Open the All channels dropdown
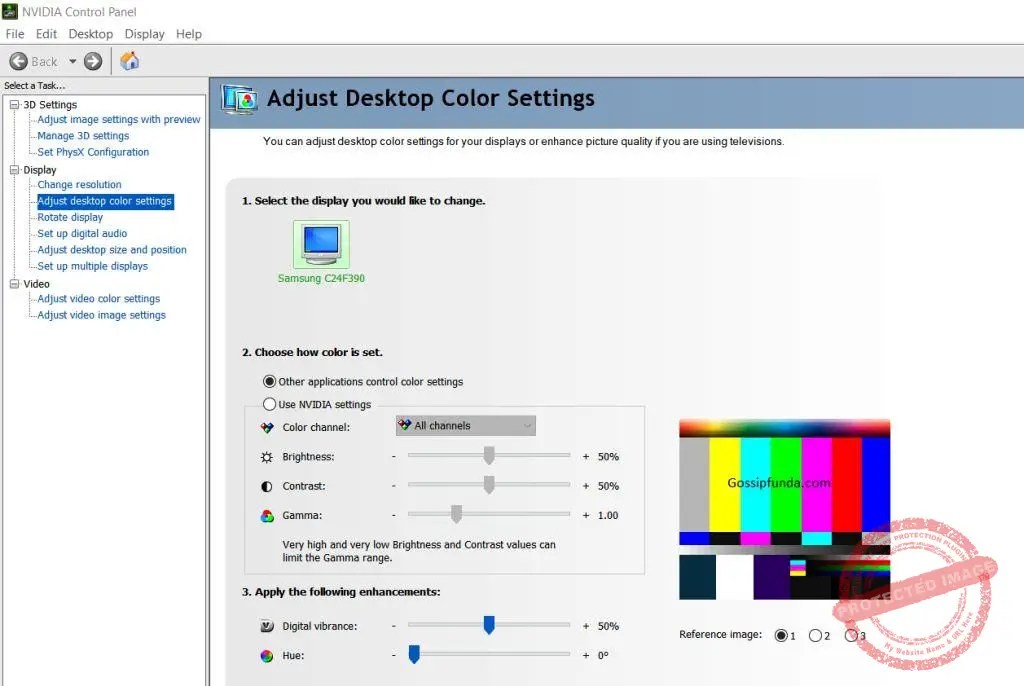The image size is (1024, 686). 529,425
